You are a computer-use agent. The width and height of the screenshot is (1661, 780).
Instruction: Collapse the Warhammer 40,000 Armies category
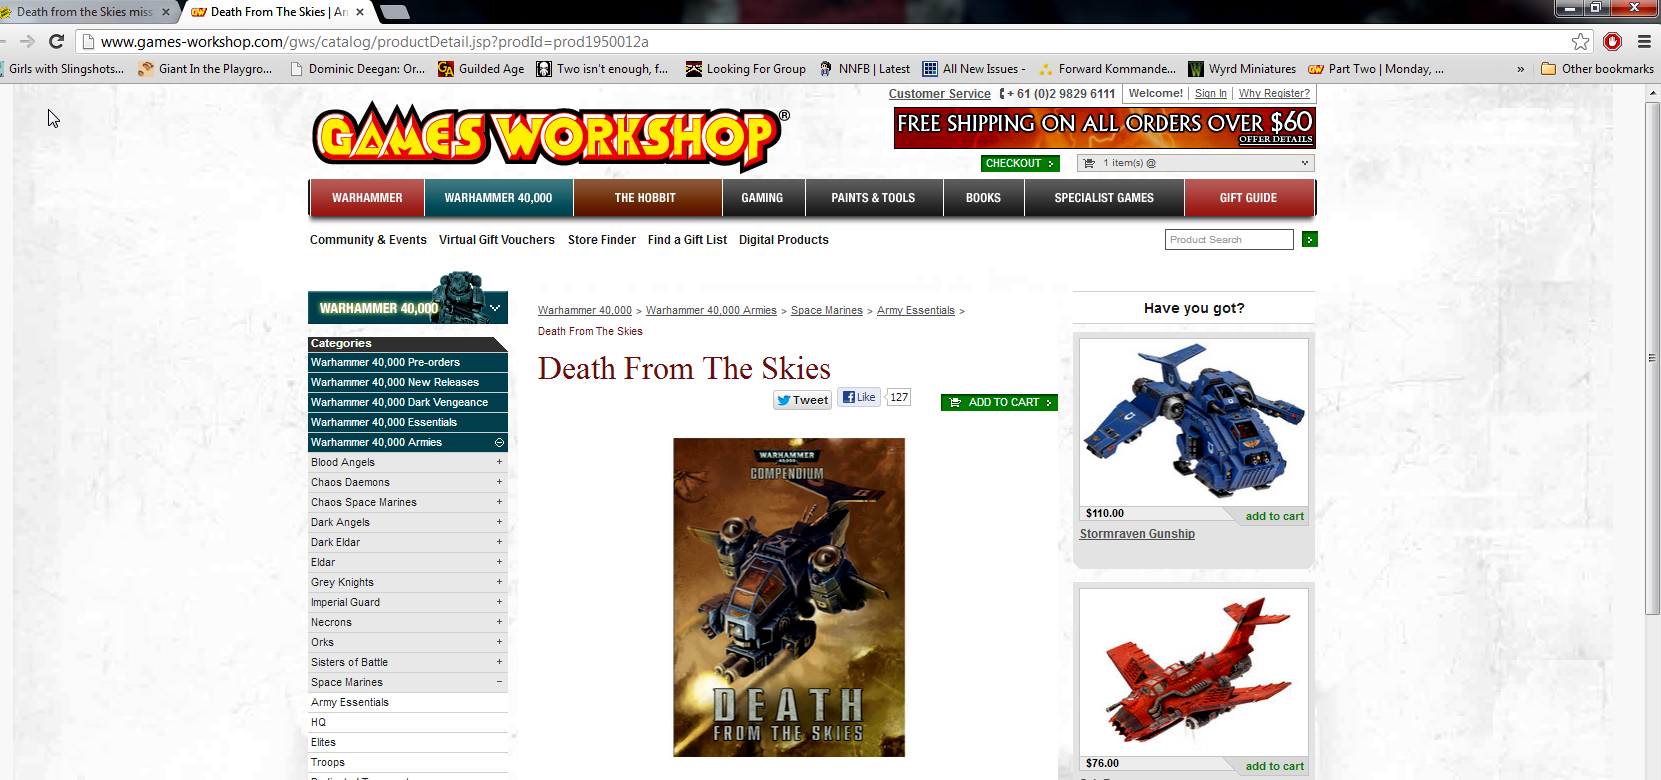click(x=499, y=442)
